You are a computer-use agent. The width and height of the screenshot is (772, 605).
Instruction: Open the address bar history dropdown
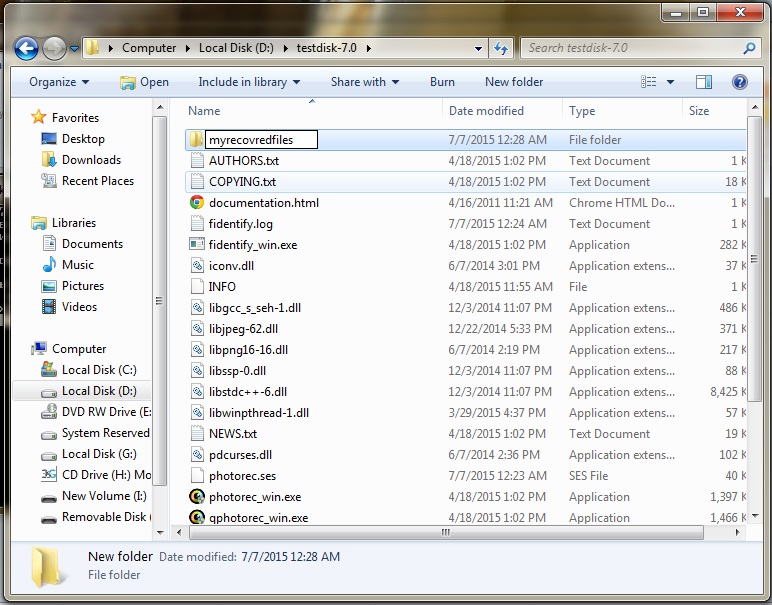pos(478,48)
